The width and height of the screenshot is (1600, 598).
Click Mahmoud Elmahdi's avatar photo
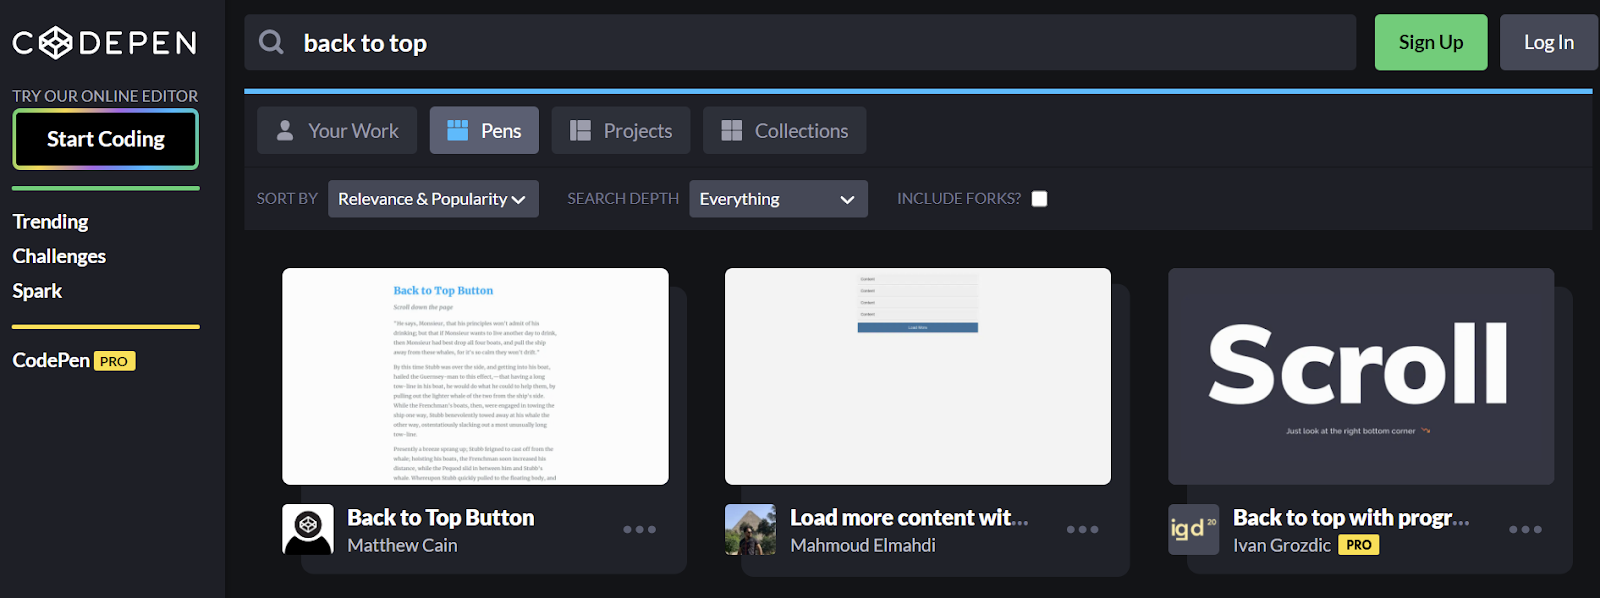tap(750, 529)
